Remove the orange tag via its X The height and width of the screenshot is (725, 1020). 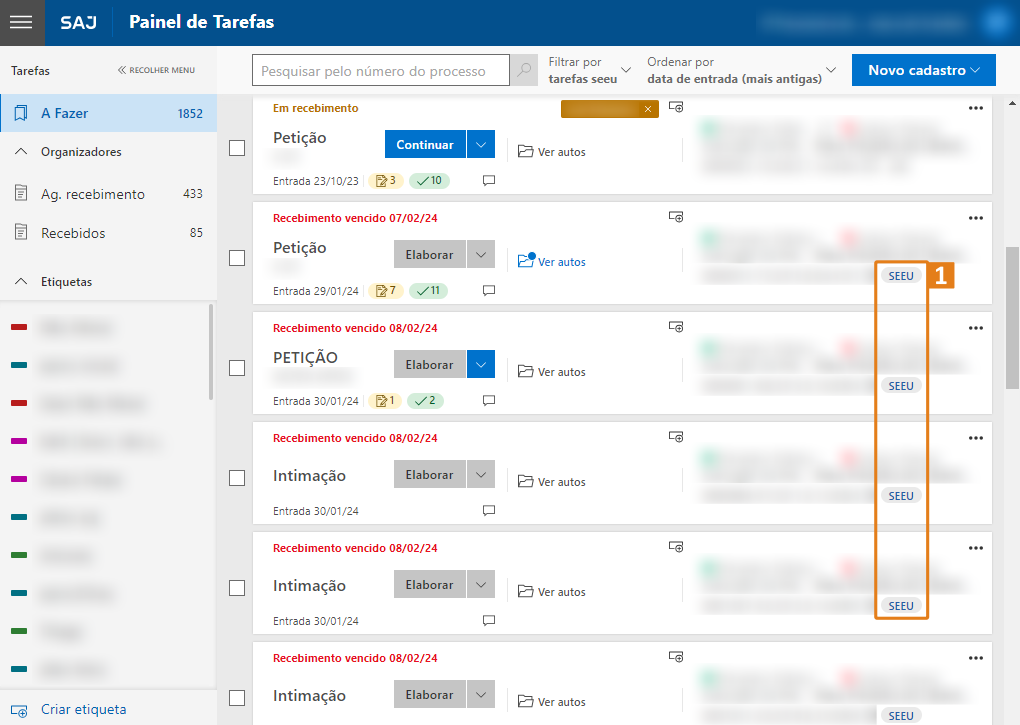648,109
